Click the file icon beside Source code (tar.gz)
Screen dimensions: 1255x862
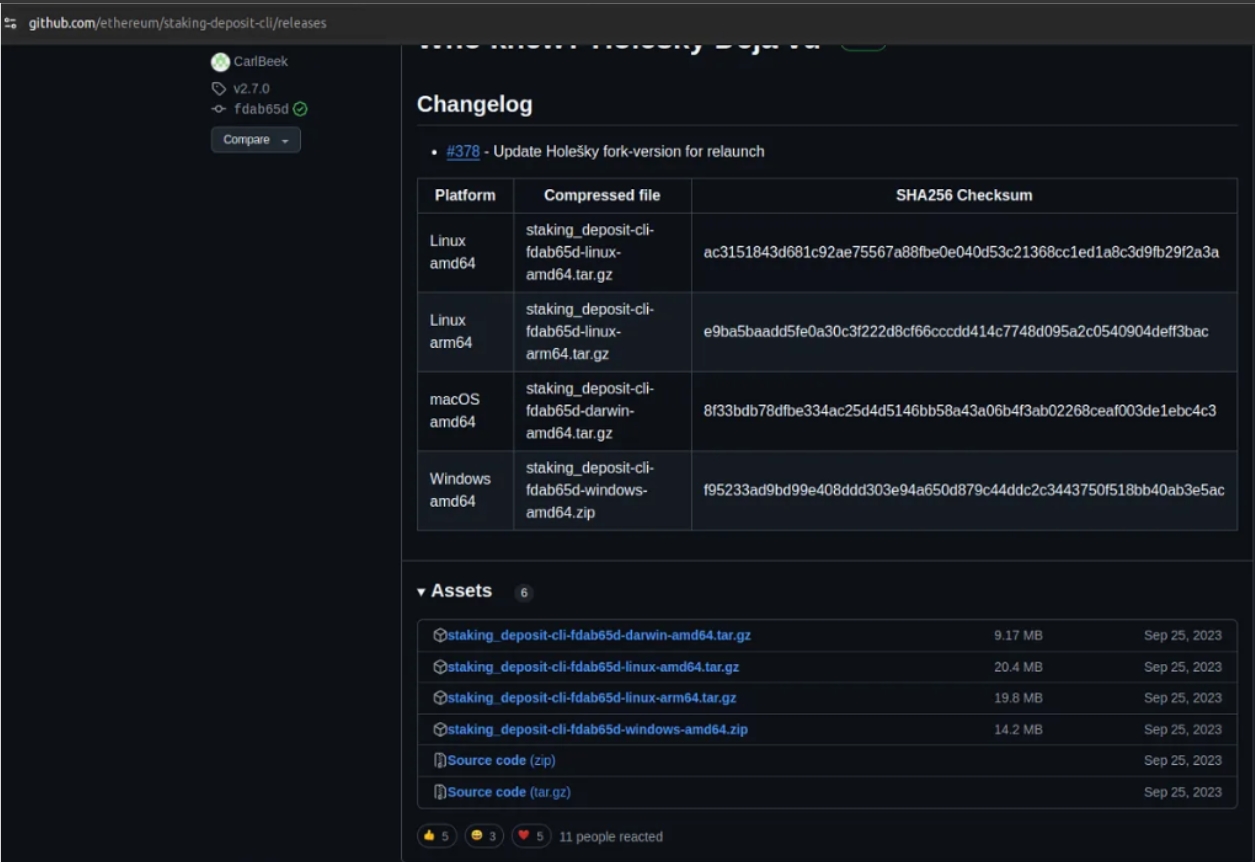[440, 792]
